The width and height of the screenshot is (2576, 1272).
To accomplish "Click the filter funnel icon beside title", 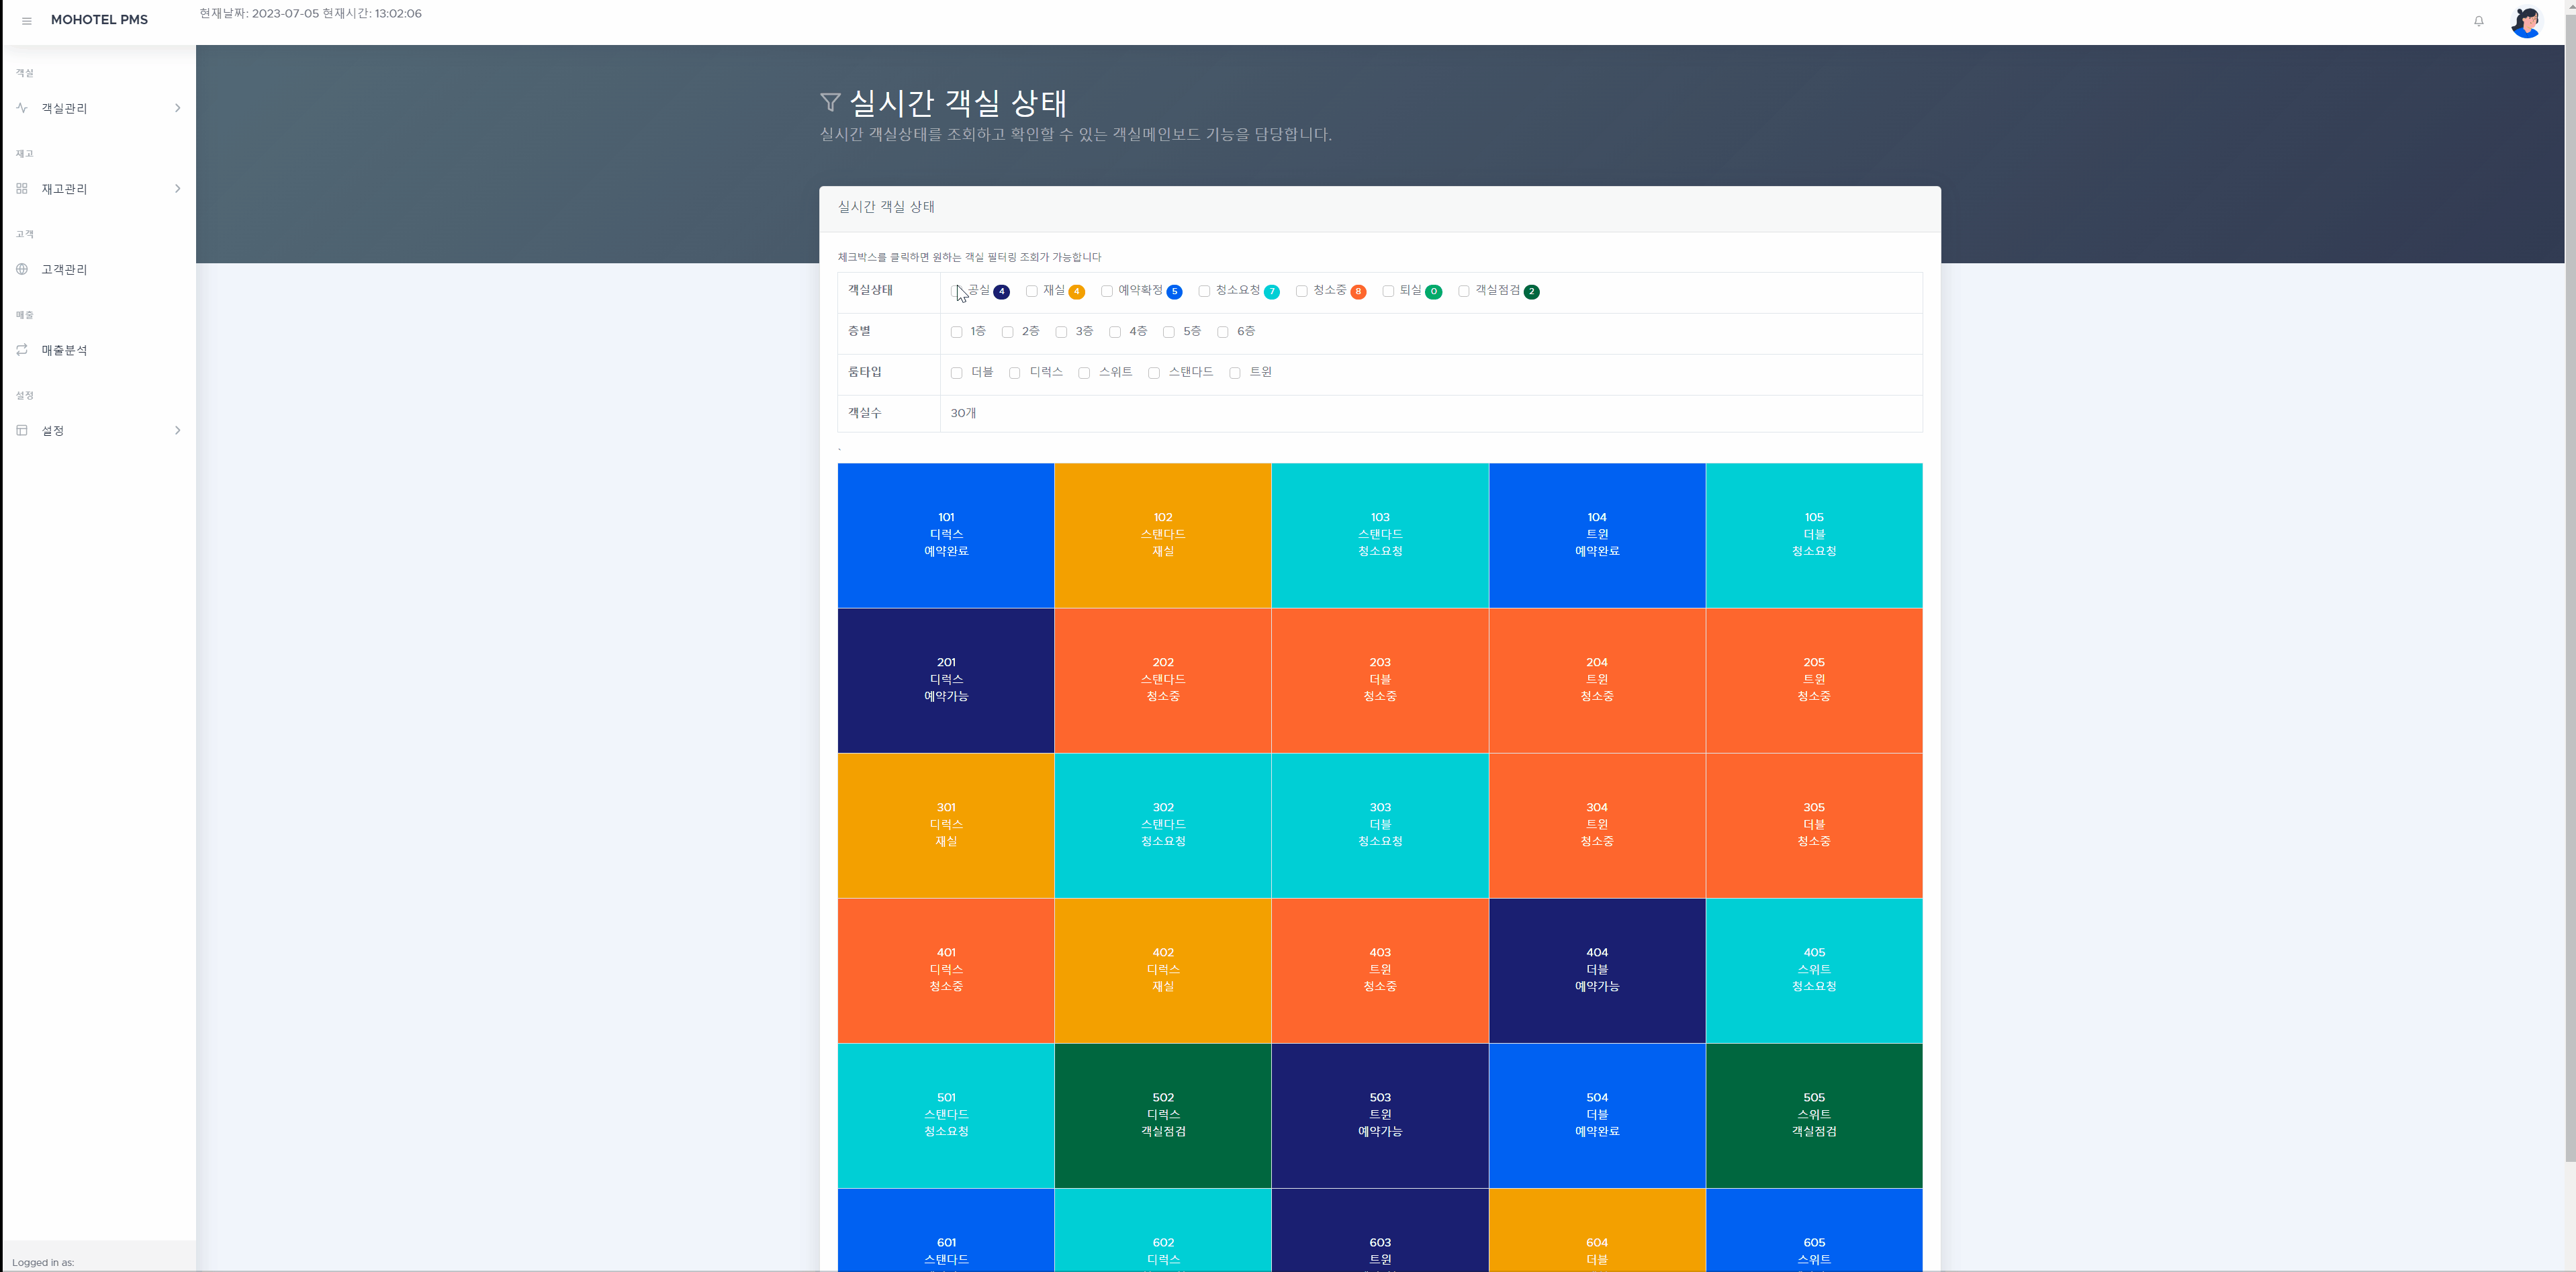I will [x=829, y=102].
